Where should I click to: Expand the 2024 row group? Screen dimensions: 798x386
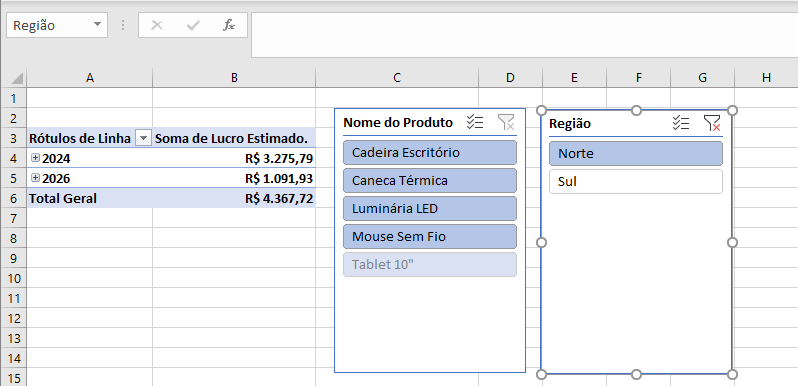[x=35, y=158]
